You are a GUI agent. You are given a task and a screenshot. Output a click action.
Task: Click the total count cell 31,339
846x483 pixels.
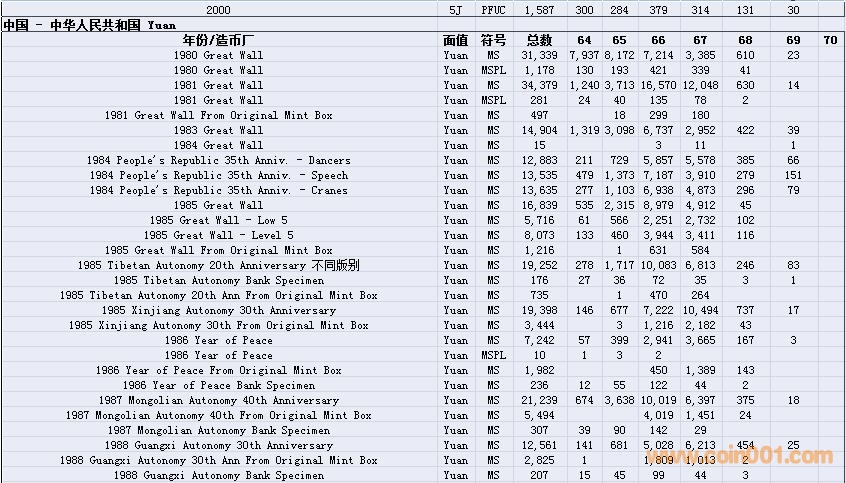(x=539, y=55)
